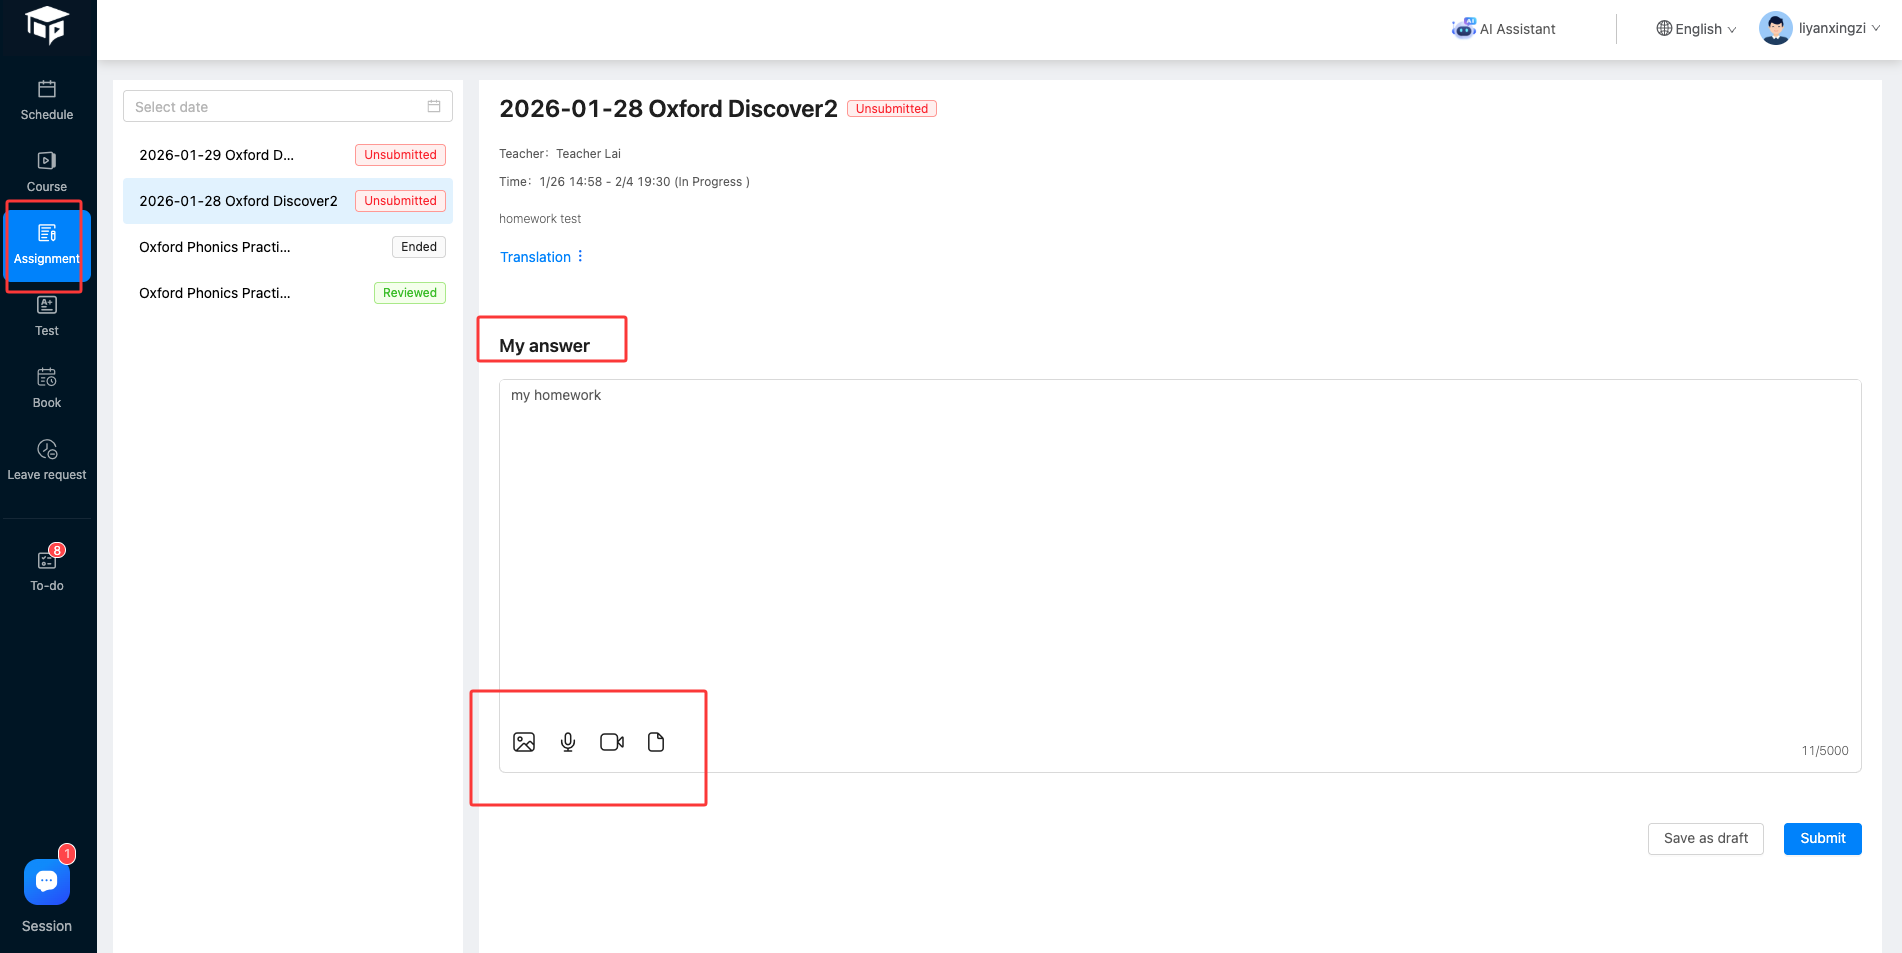The width and height of the screenshot is (1902, 953).
Task: Open the liyanxingzi user account menu
Action: click(1820, 28)
